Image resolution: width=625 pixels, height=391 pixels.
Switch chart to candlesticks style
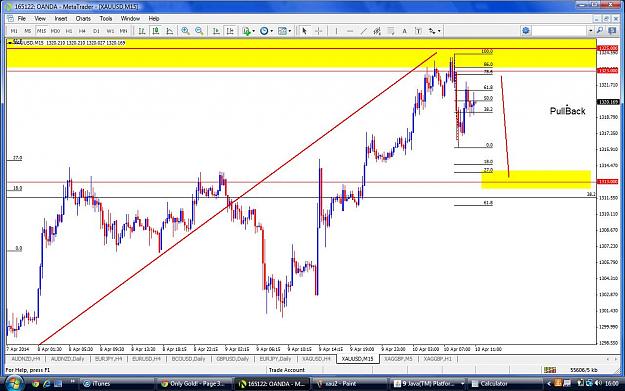(x=156, y=31)
